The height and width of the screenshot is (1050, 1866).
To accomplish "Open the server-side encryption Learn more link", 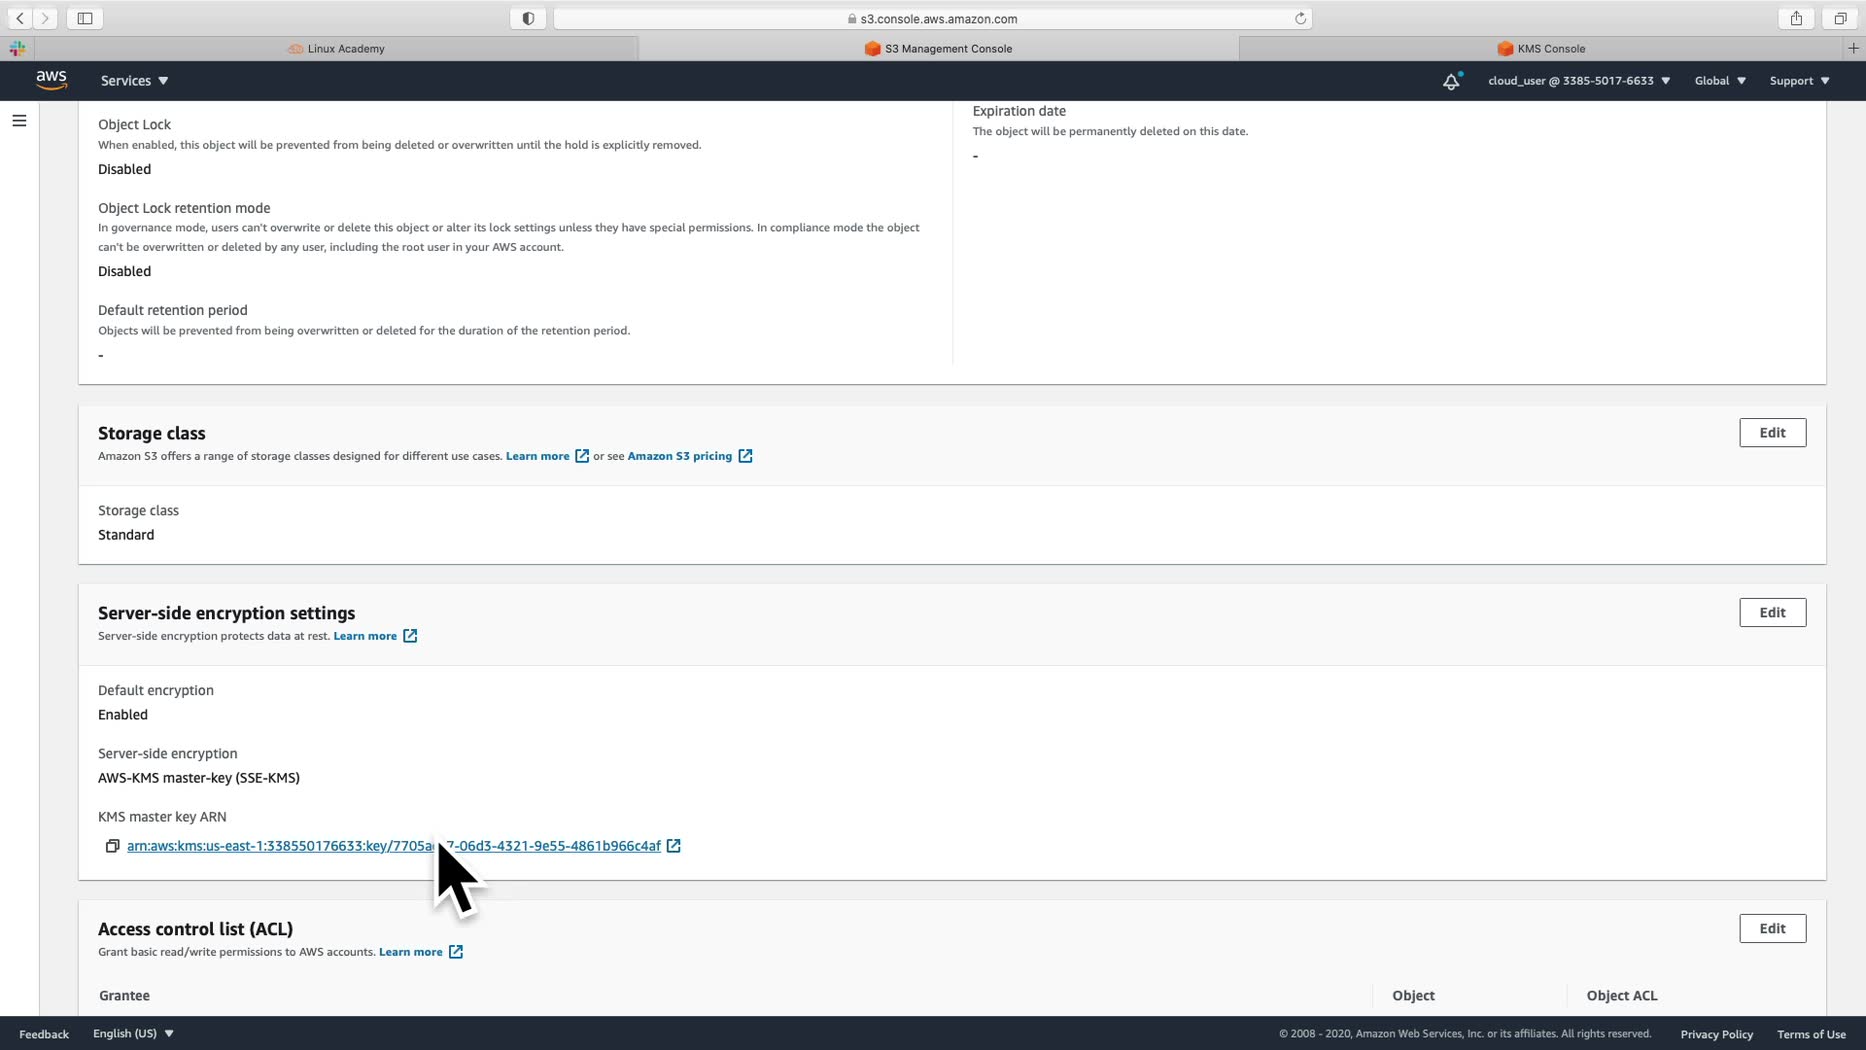I will [x=365, y=636].
